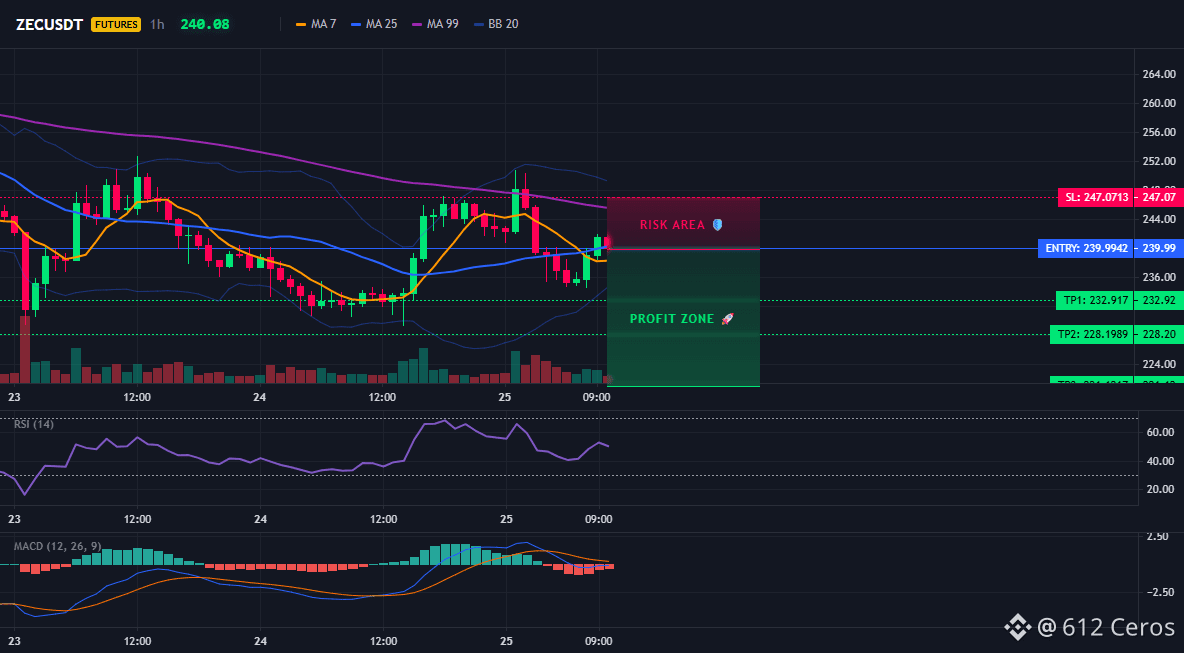Select the ENTRY: 239.9942 label
1184x653 pixels.
coord(1086,248)
